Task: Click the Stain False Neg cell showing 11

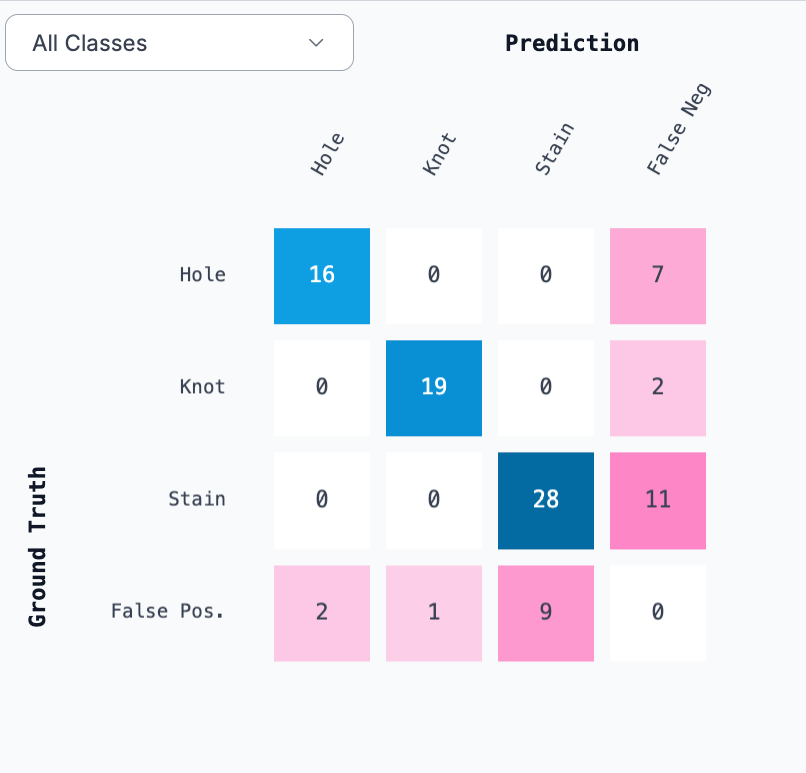Action: 658,501
